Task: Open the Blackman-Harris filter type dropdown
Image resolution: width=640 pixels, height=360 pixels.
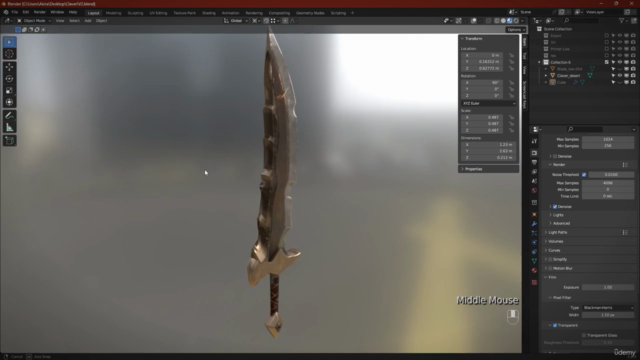Action: [608, 308]
